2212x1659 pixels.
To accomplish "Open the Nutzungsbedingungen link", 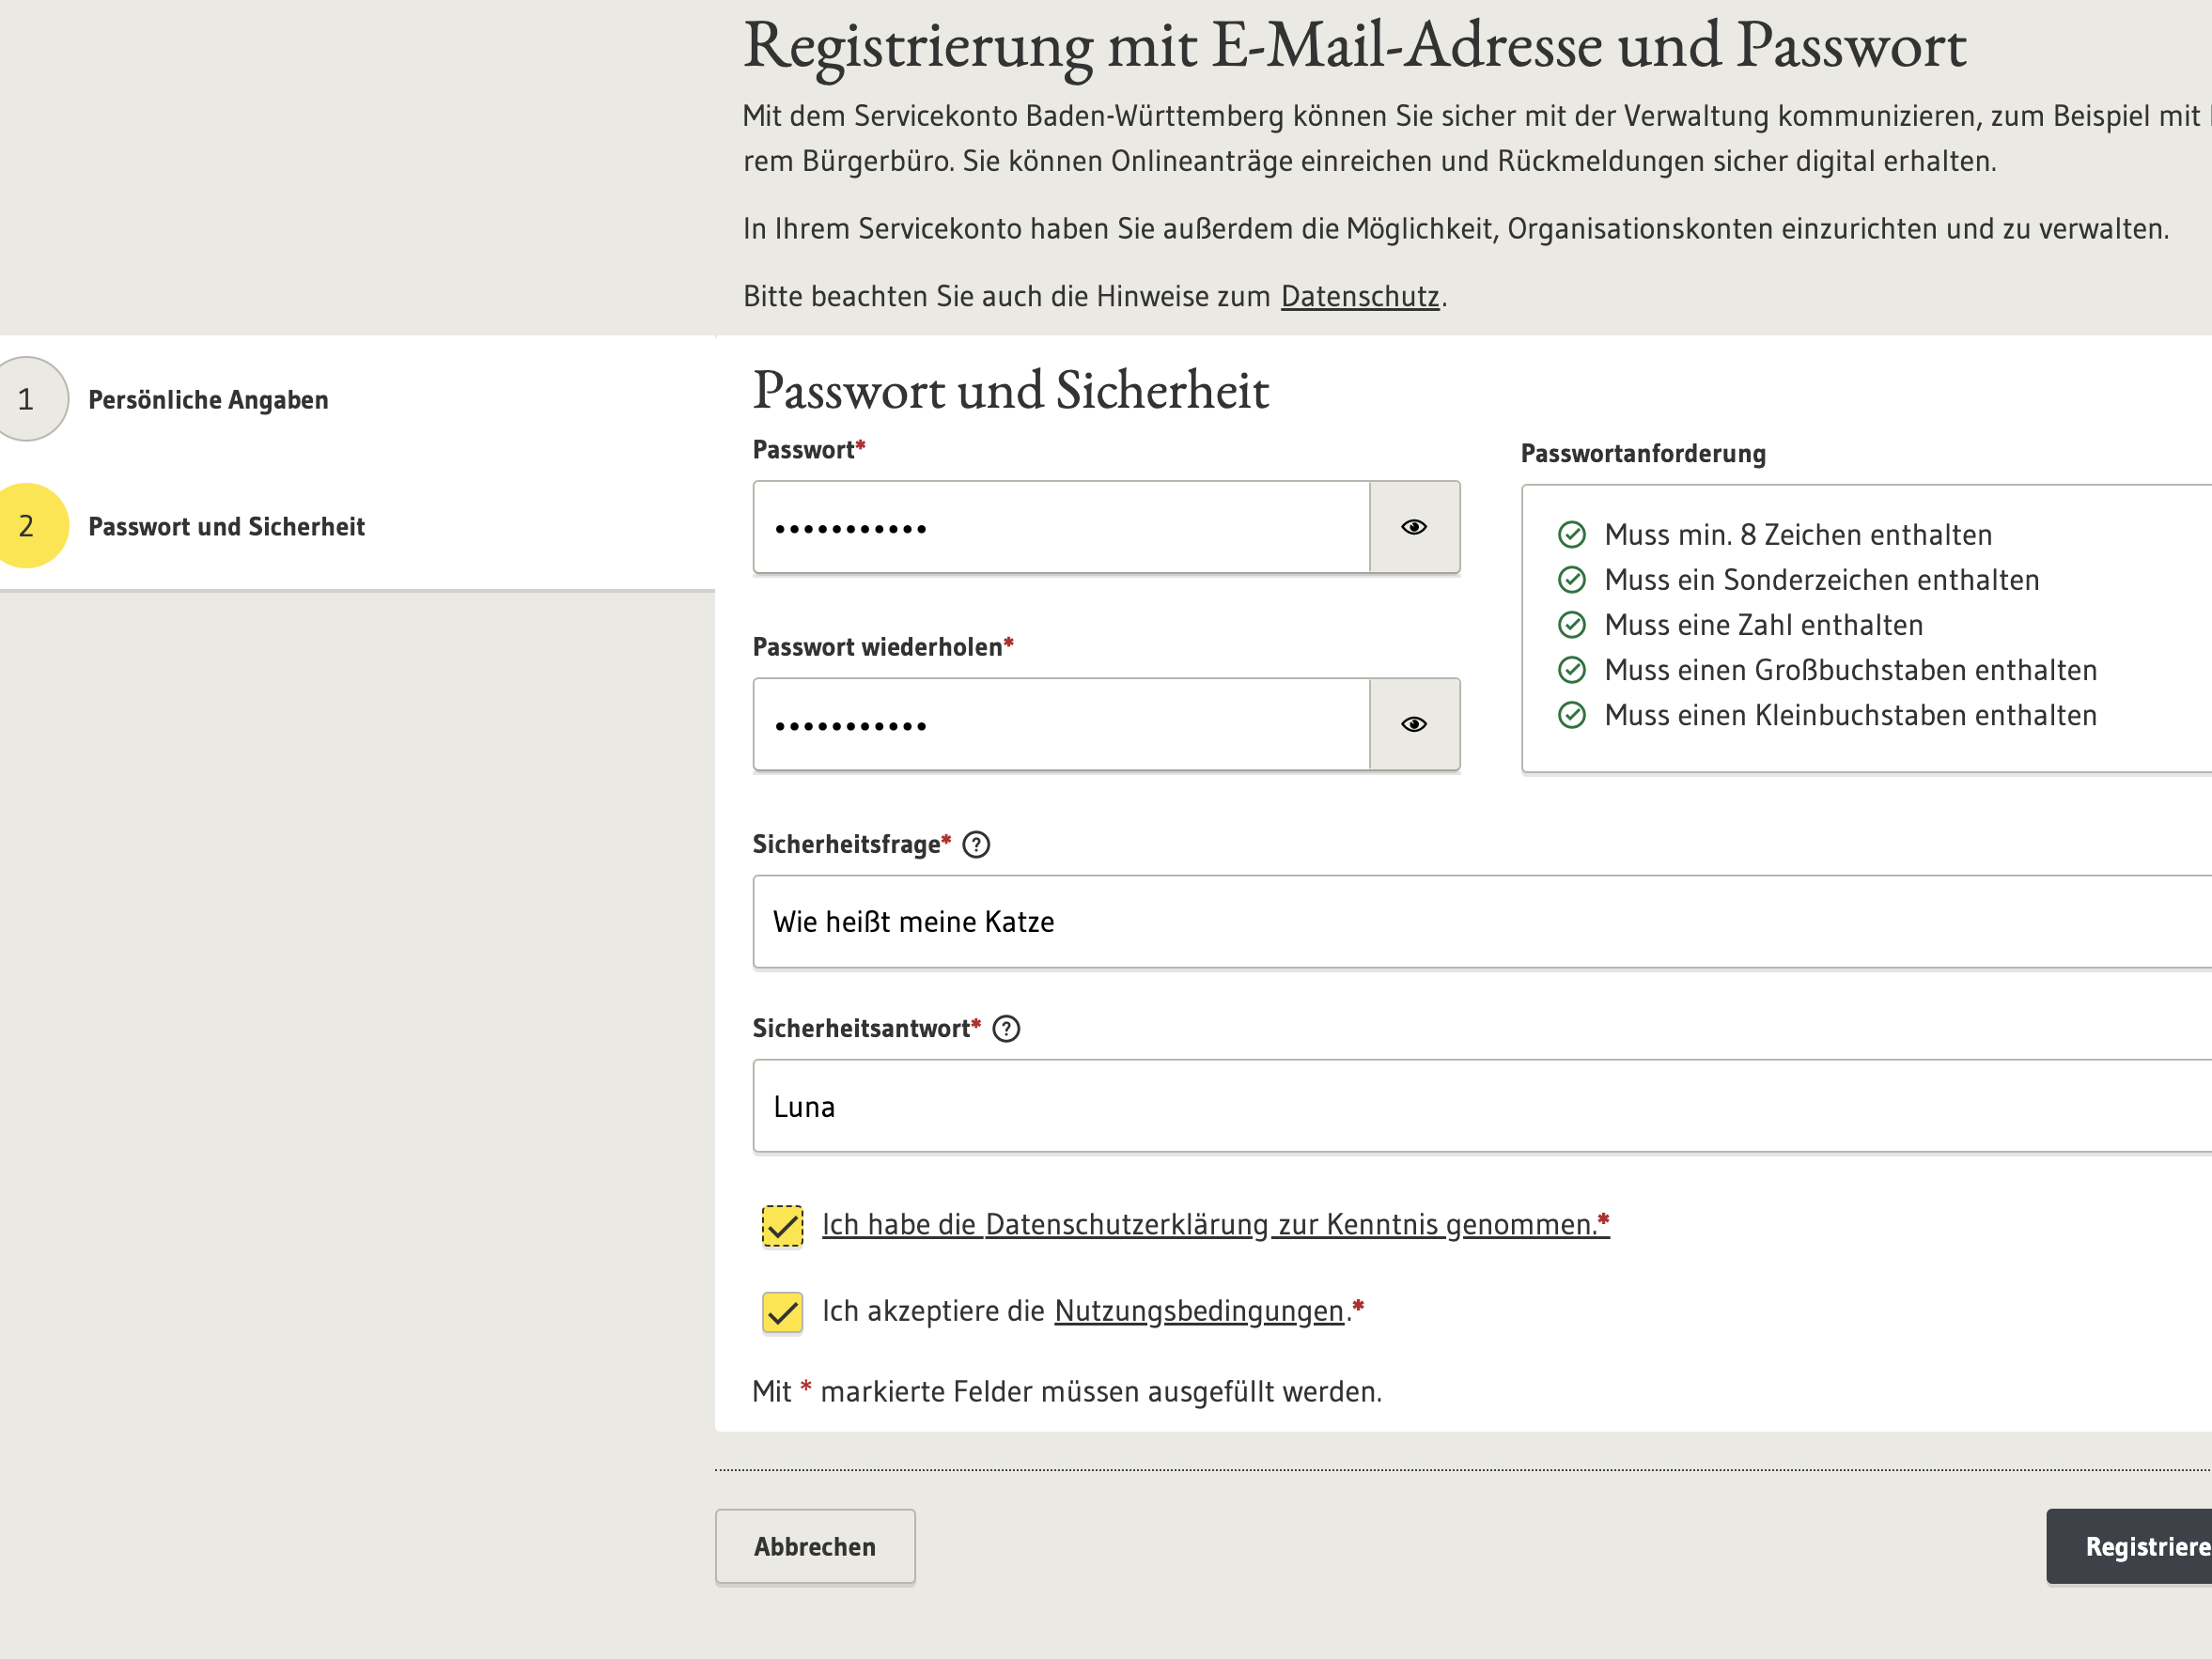I will [1199, 1311].
